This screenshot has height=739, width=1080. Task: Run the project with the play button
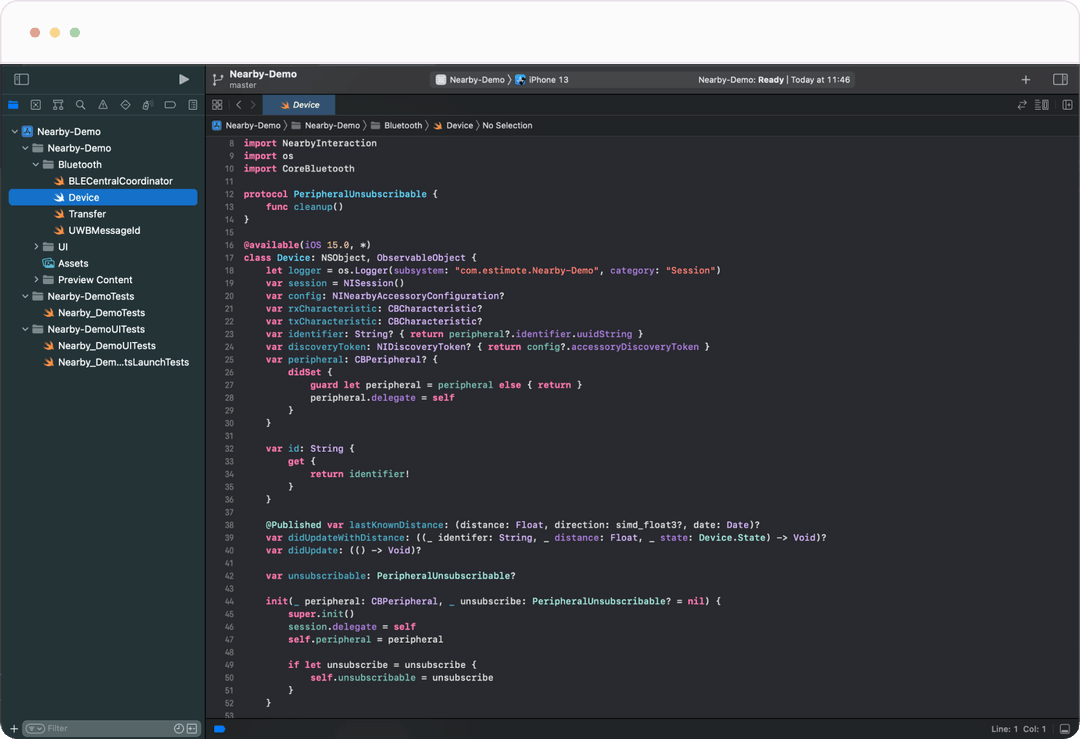[x=183, y=79]
